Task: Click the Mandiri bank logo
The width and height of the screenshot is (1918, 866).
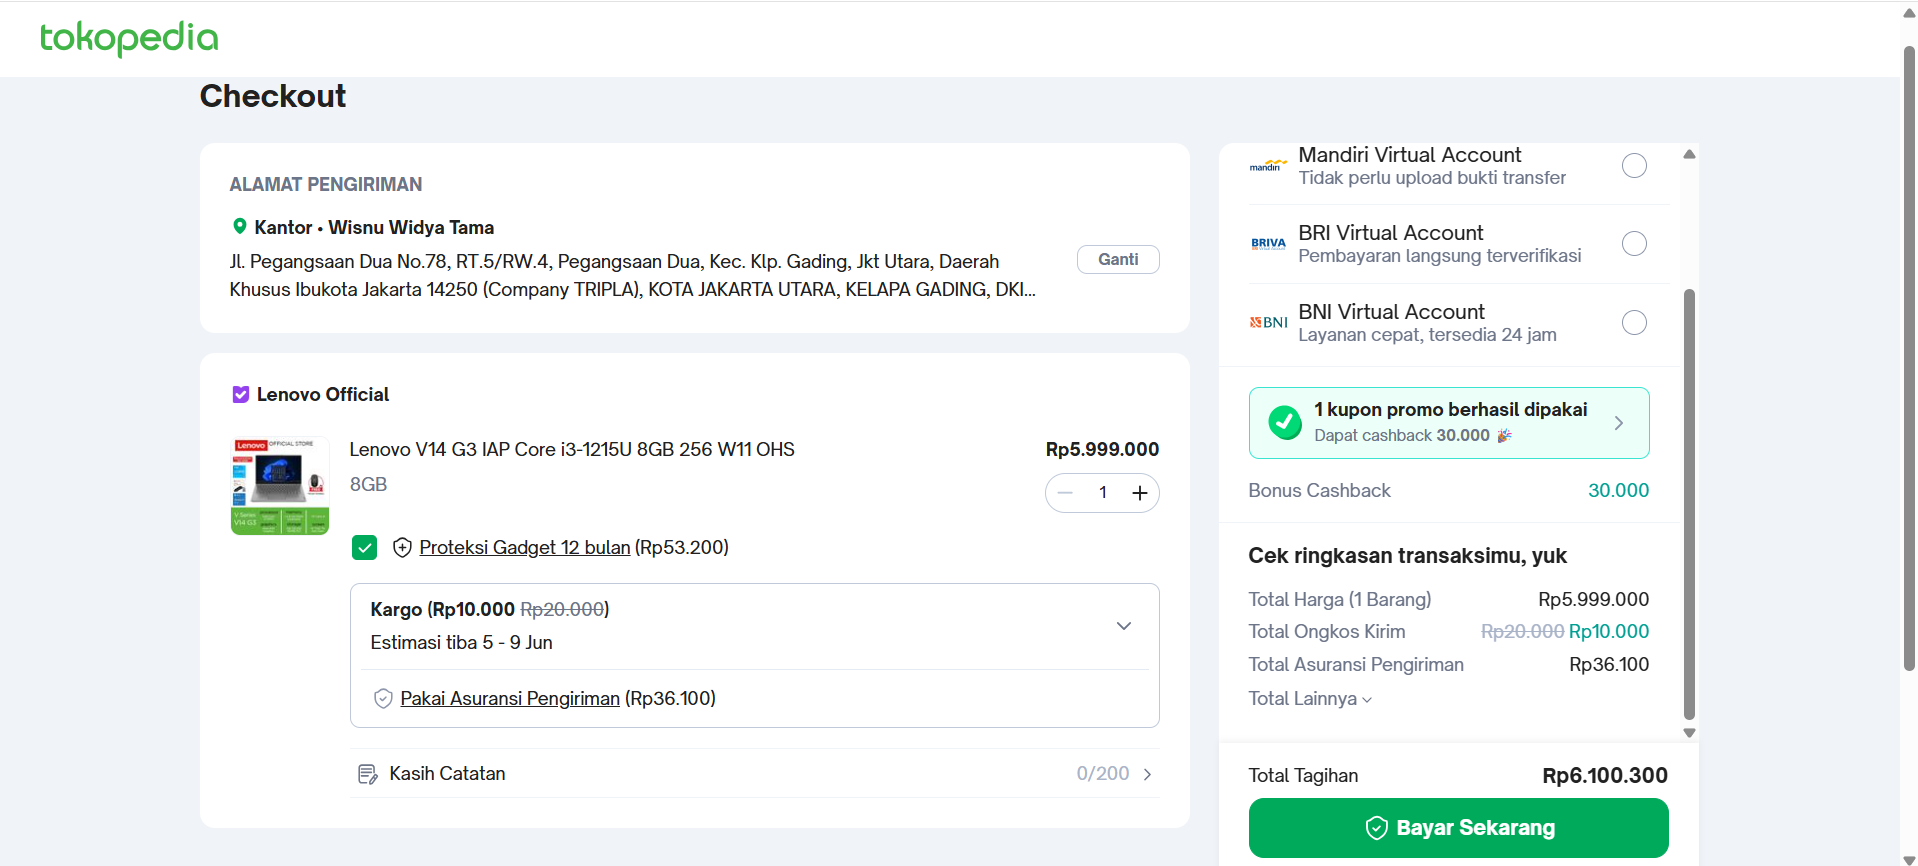Action: pyautogui.click(x=1268, y=165)
